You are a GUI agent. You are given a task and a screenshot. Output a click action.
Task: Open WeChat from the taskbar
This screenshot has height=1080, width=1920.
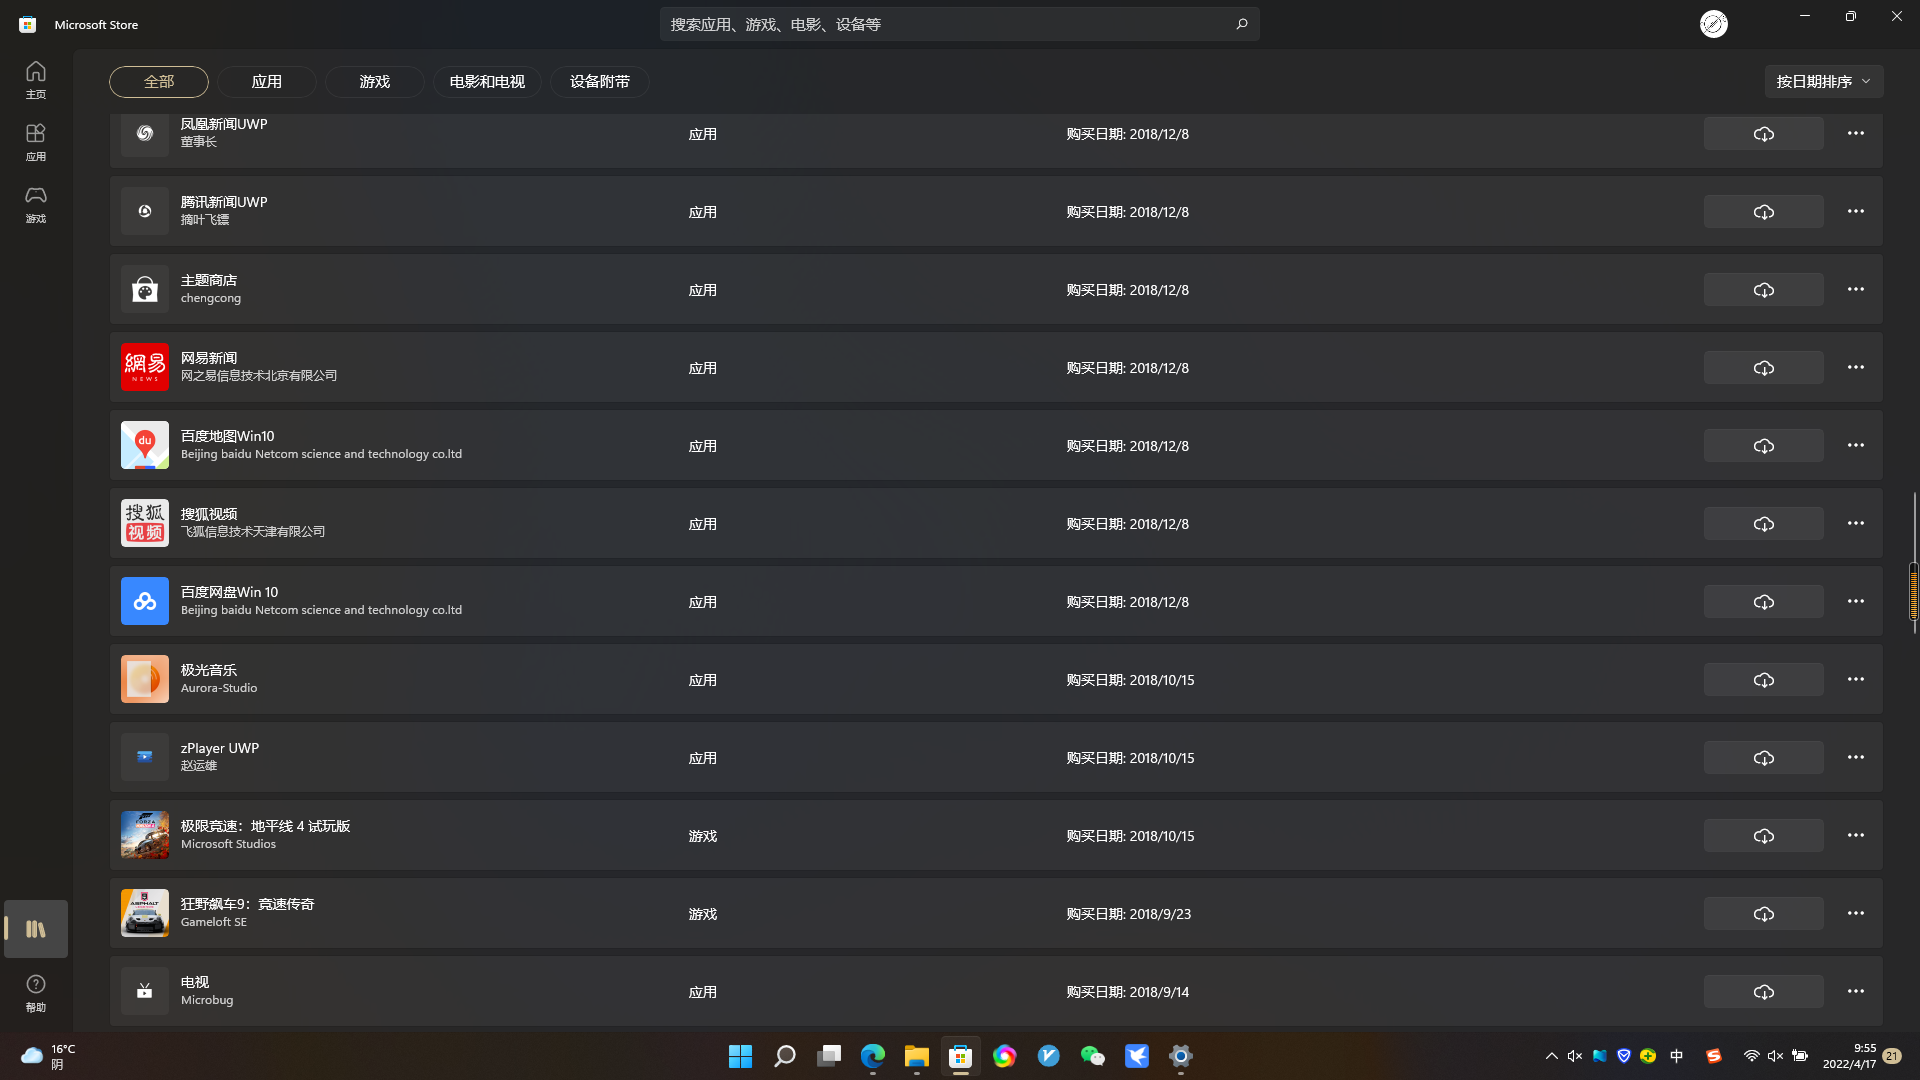[1092, 1056]
